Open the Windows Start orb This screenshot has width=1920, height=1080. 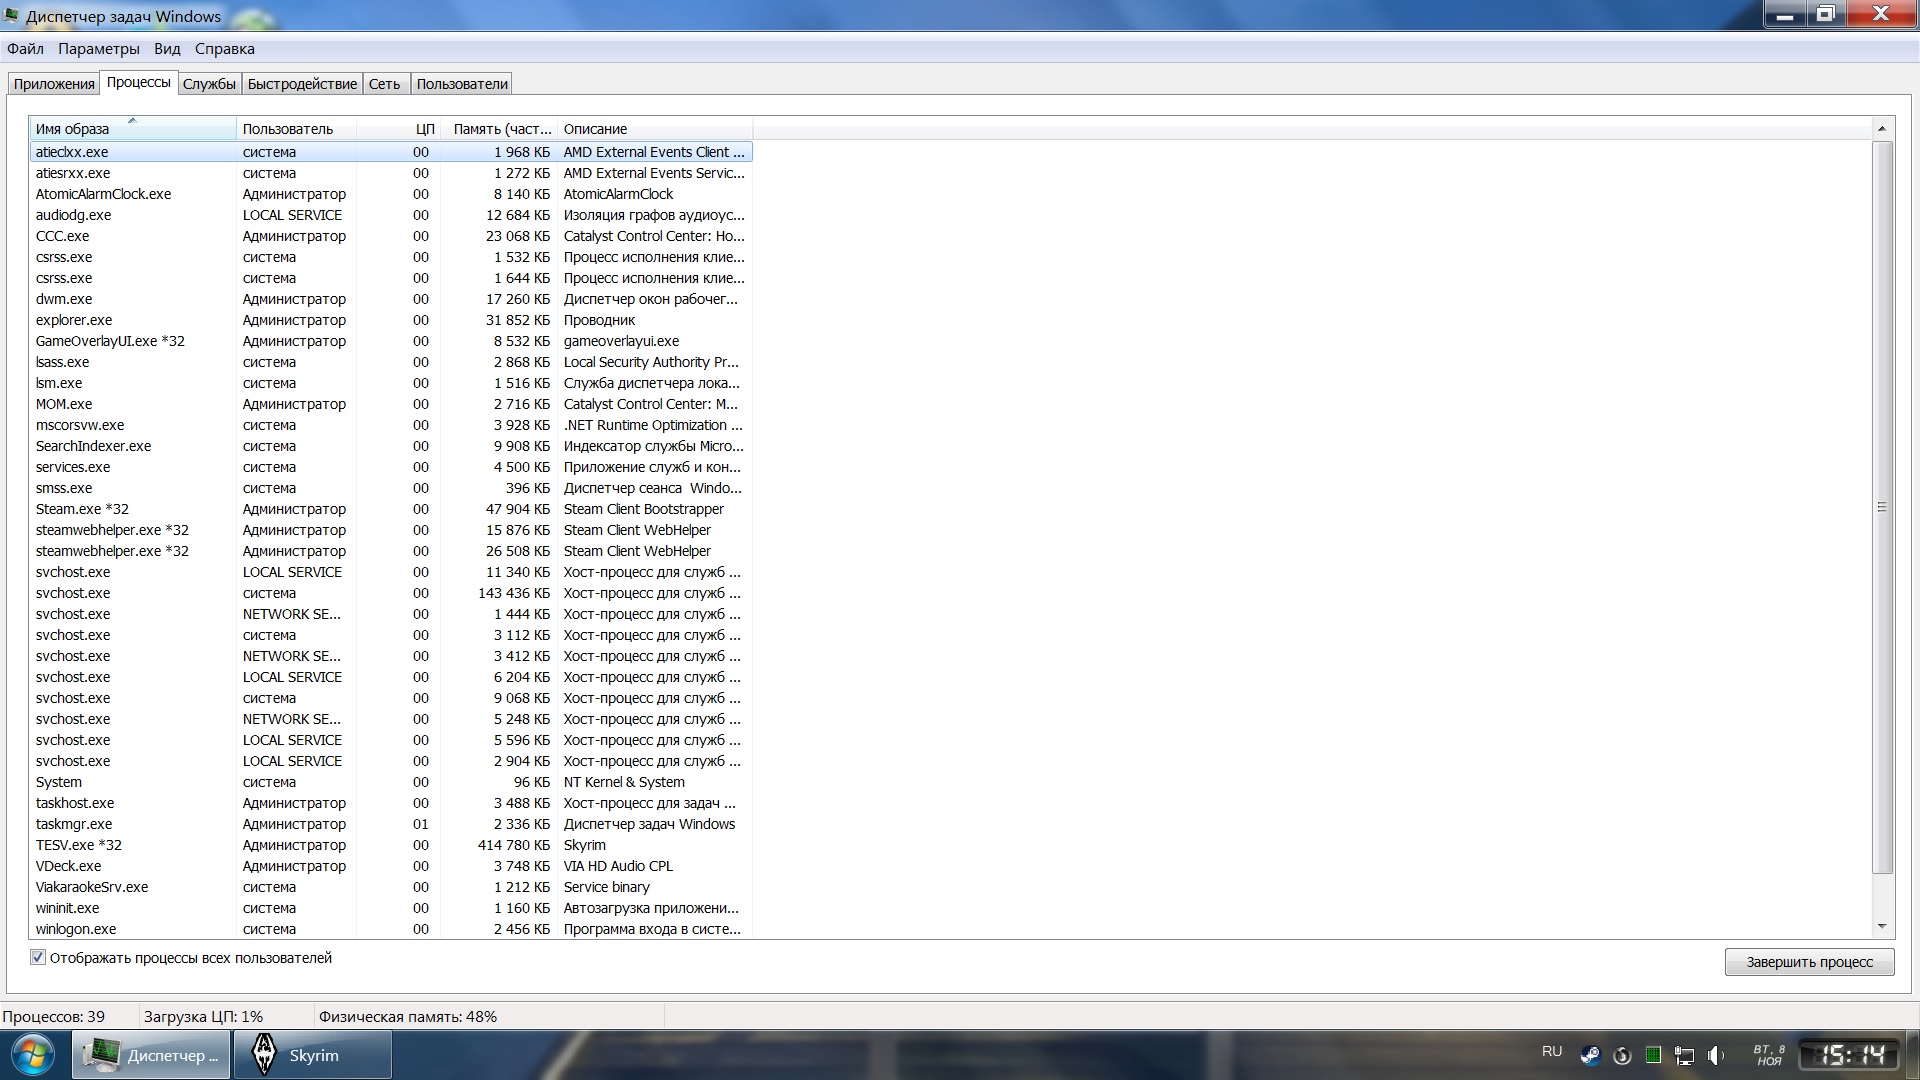[x=33, y=1055]
